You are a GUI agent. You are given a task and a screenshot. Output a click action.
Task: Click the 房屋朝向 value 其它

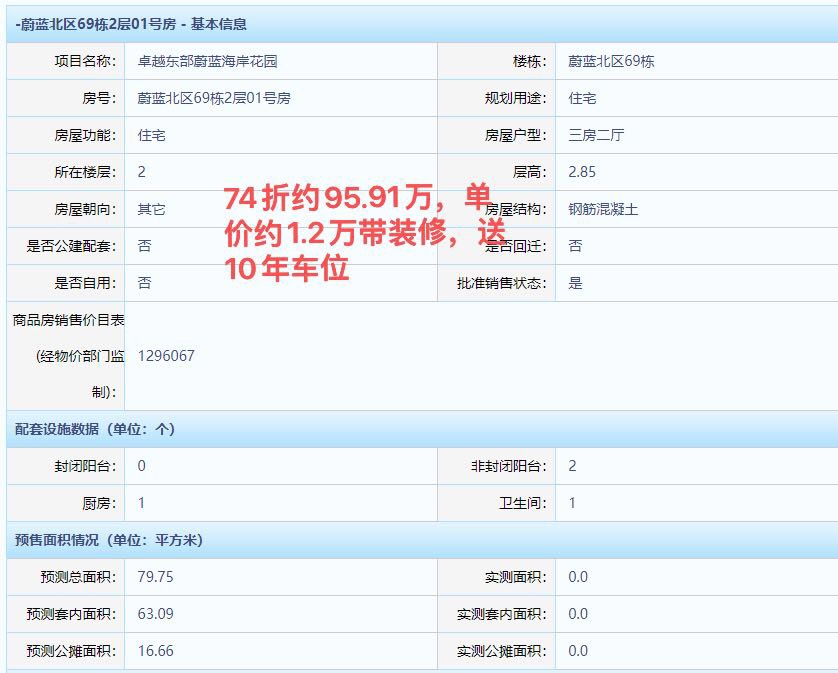[x=152, y=209]
